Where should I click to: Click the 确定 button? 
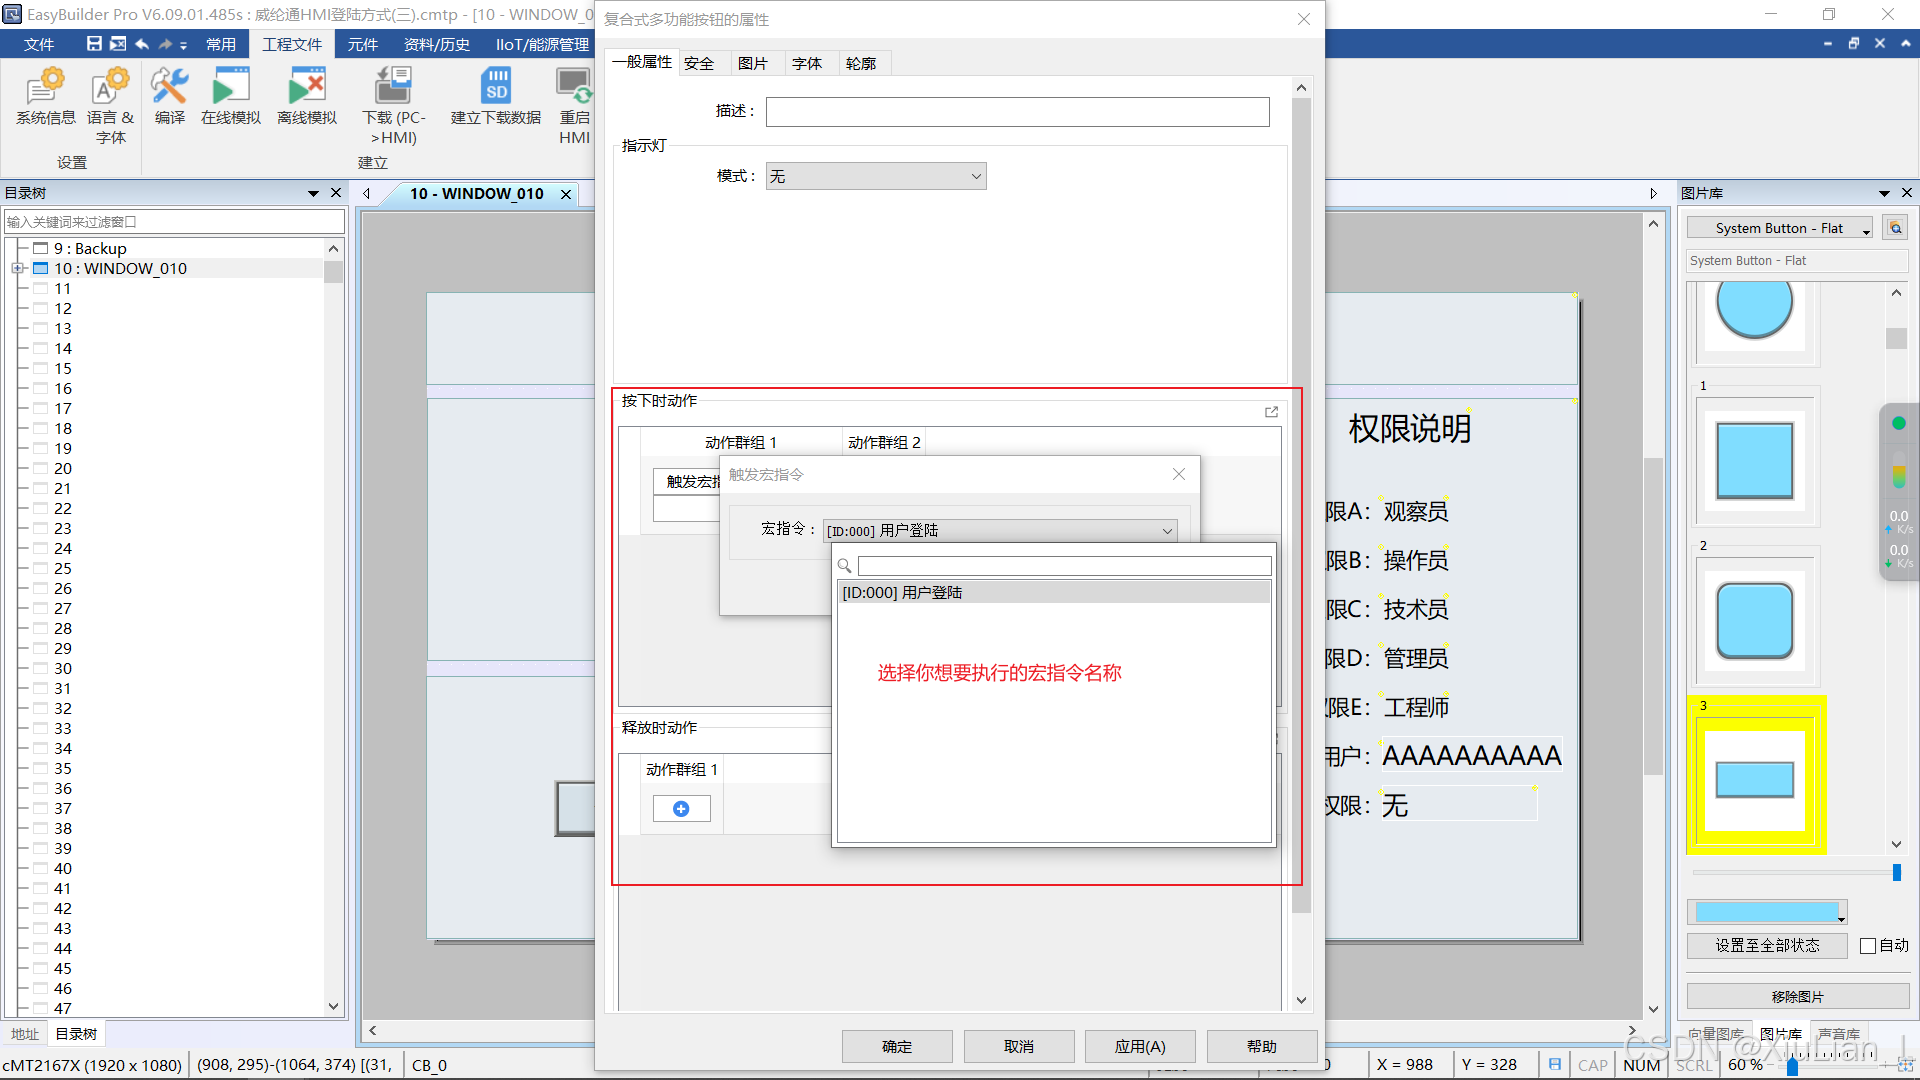point(896,1047)
